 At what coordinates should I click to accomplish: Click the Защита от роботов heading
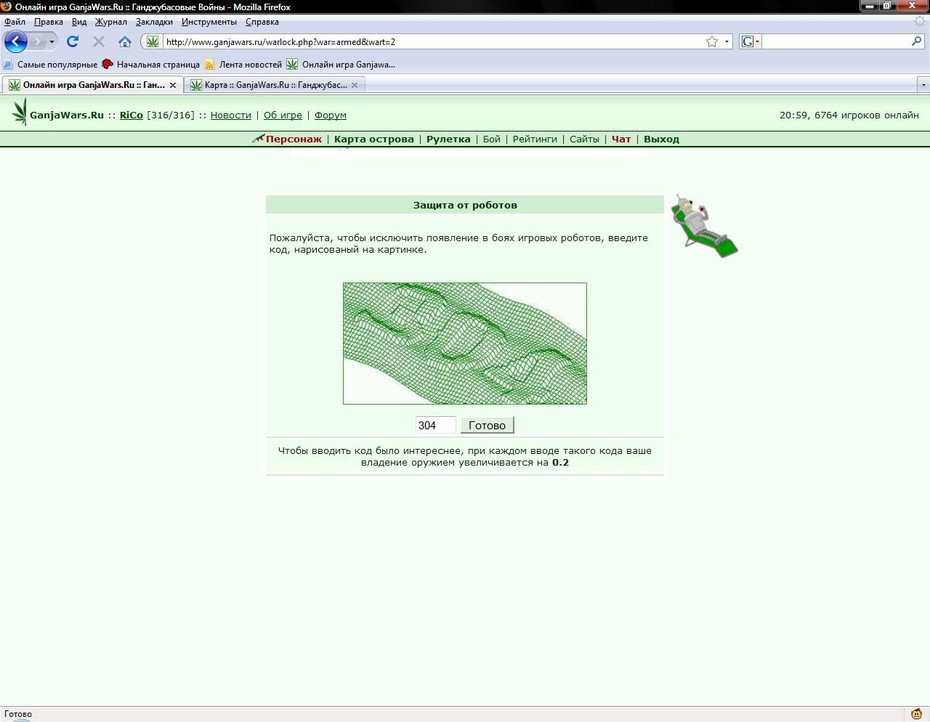pos(465,205)
